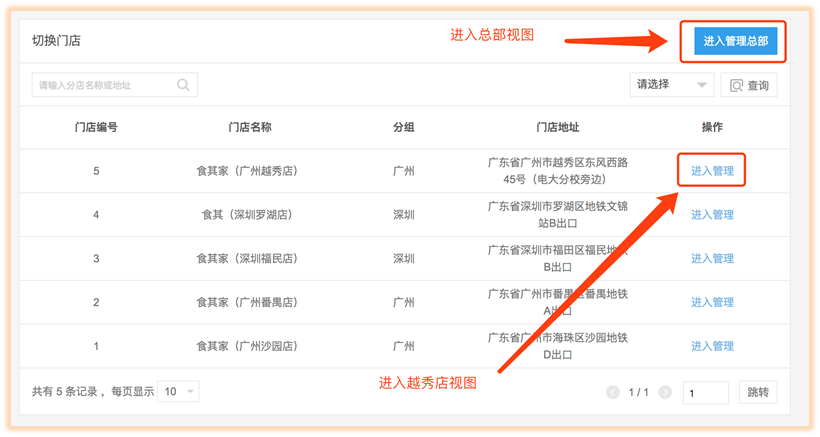Click the 门店名称 column header
This screenshot has width=820, height=437.
click(x=249, y=128)
